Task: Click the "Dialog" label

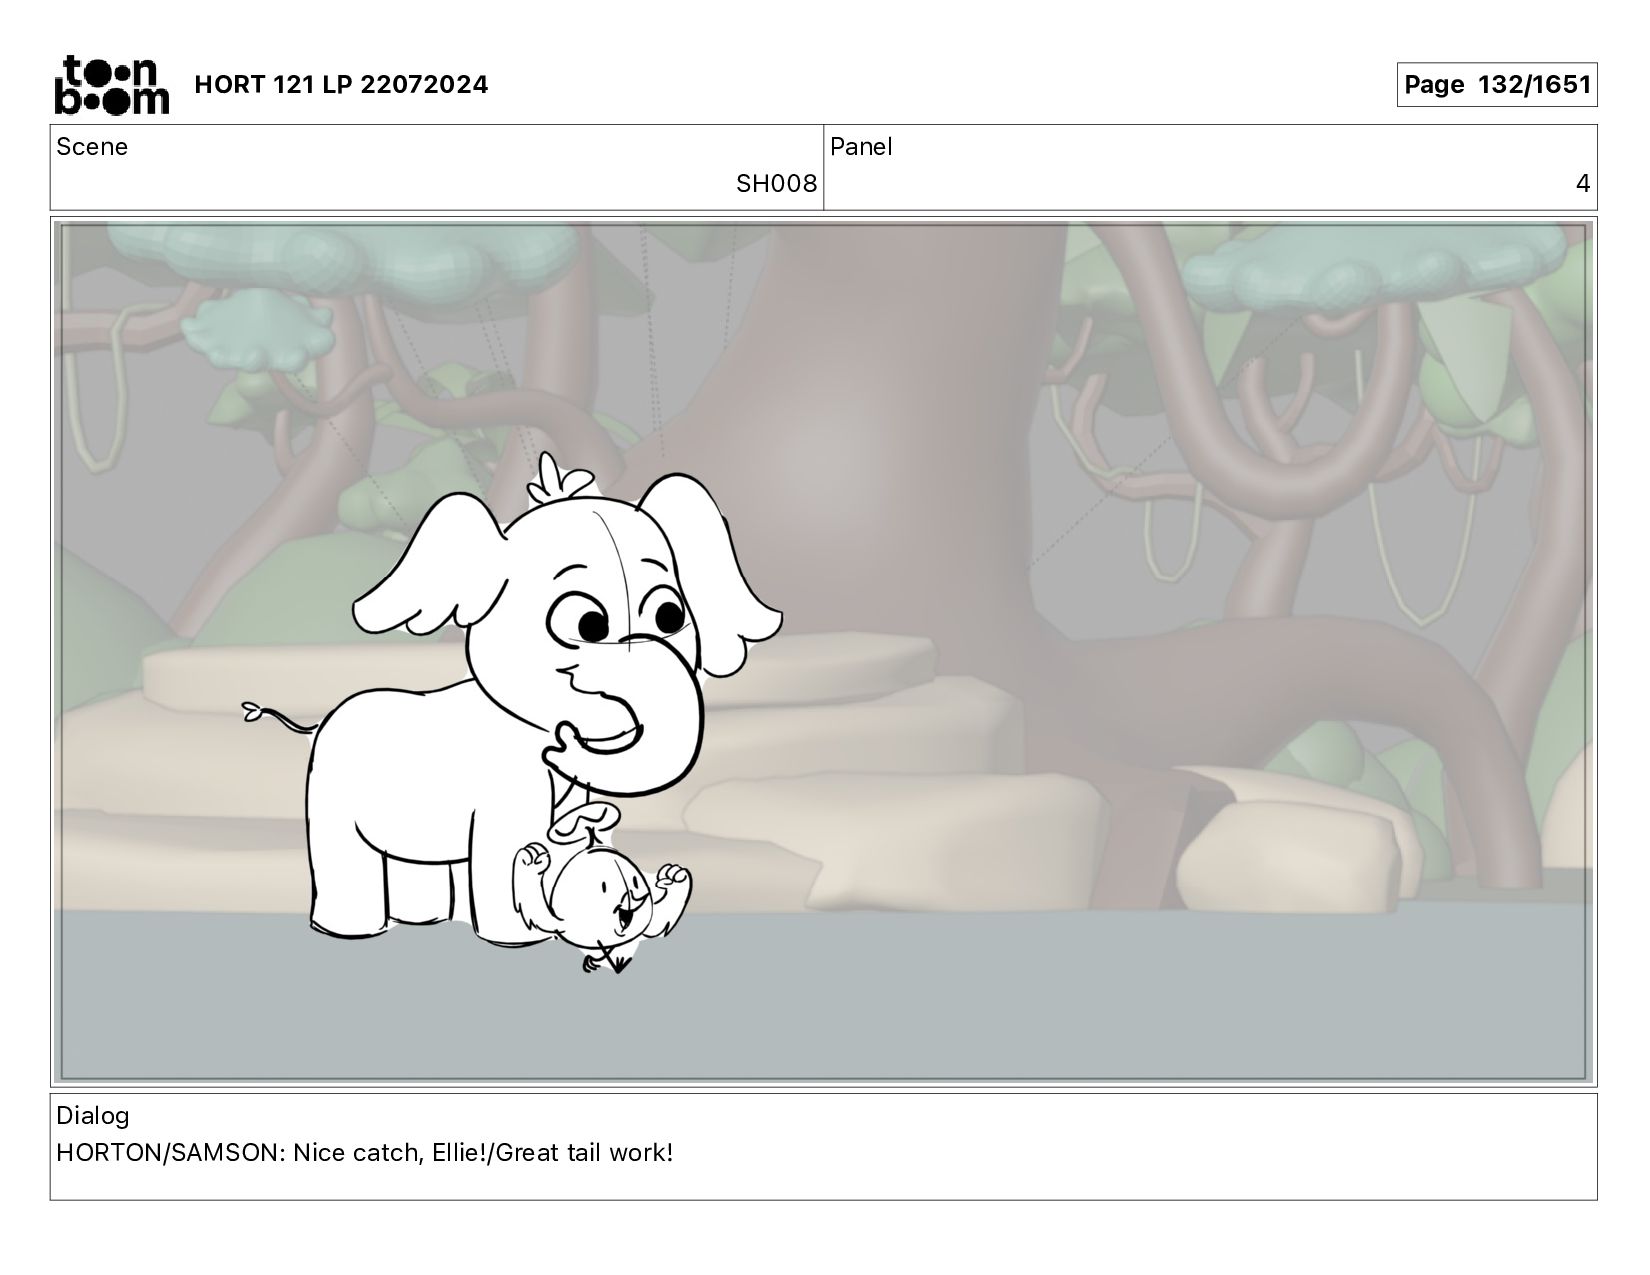Action: point(92,1116)
